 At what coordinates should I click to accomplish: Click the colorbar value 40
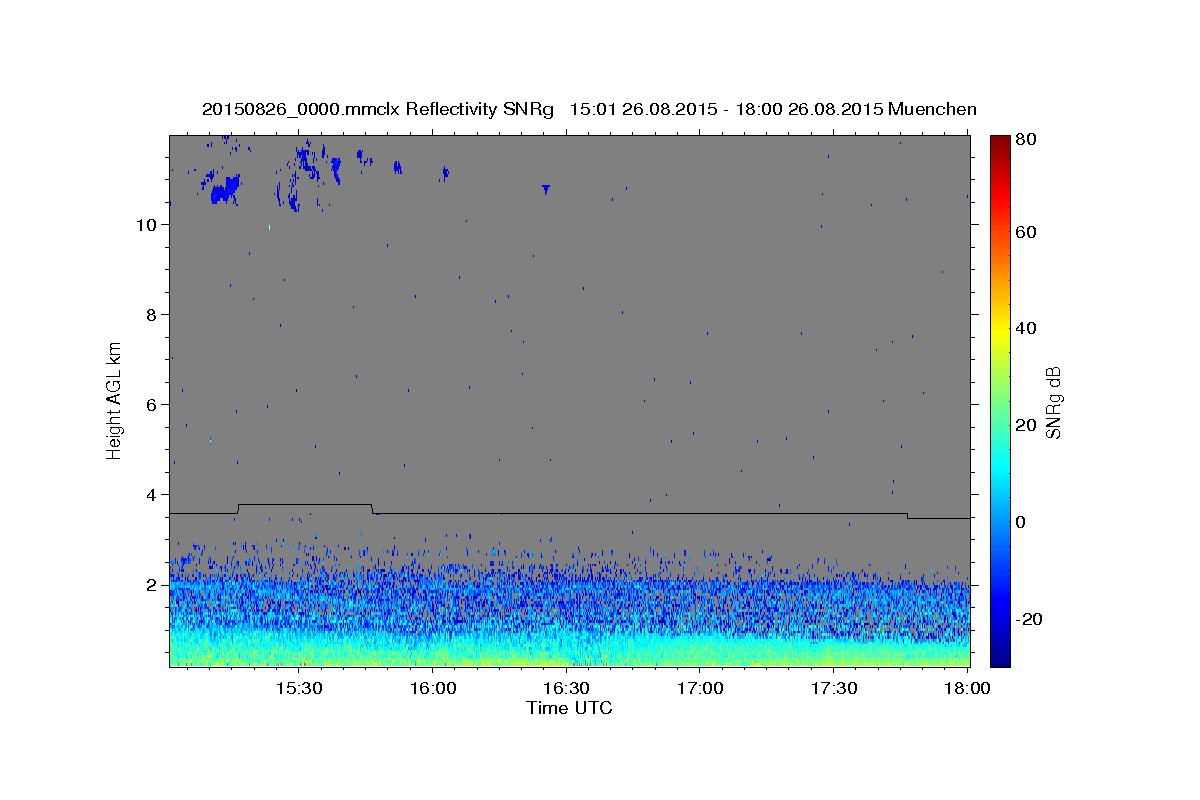pyautogui.click(x=1028, y=328)
